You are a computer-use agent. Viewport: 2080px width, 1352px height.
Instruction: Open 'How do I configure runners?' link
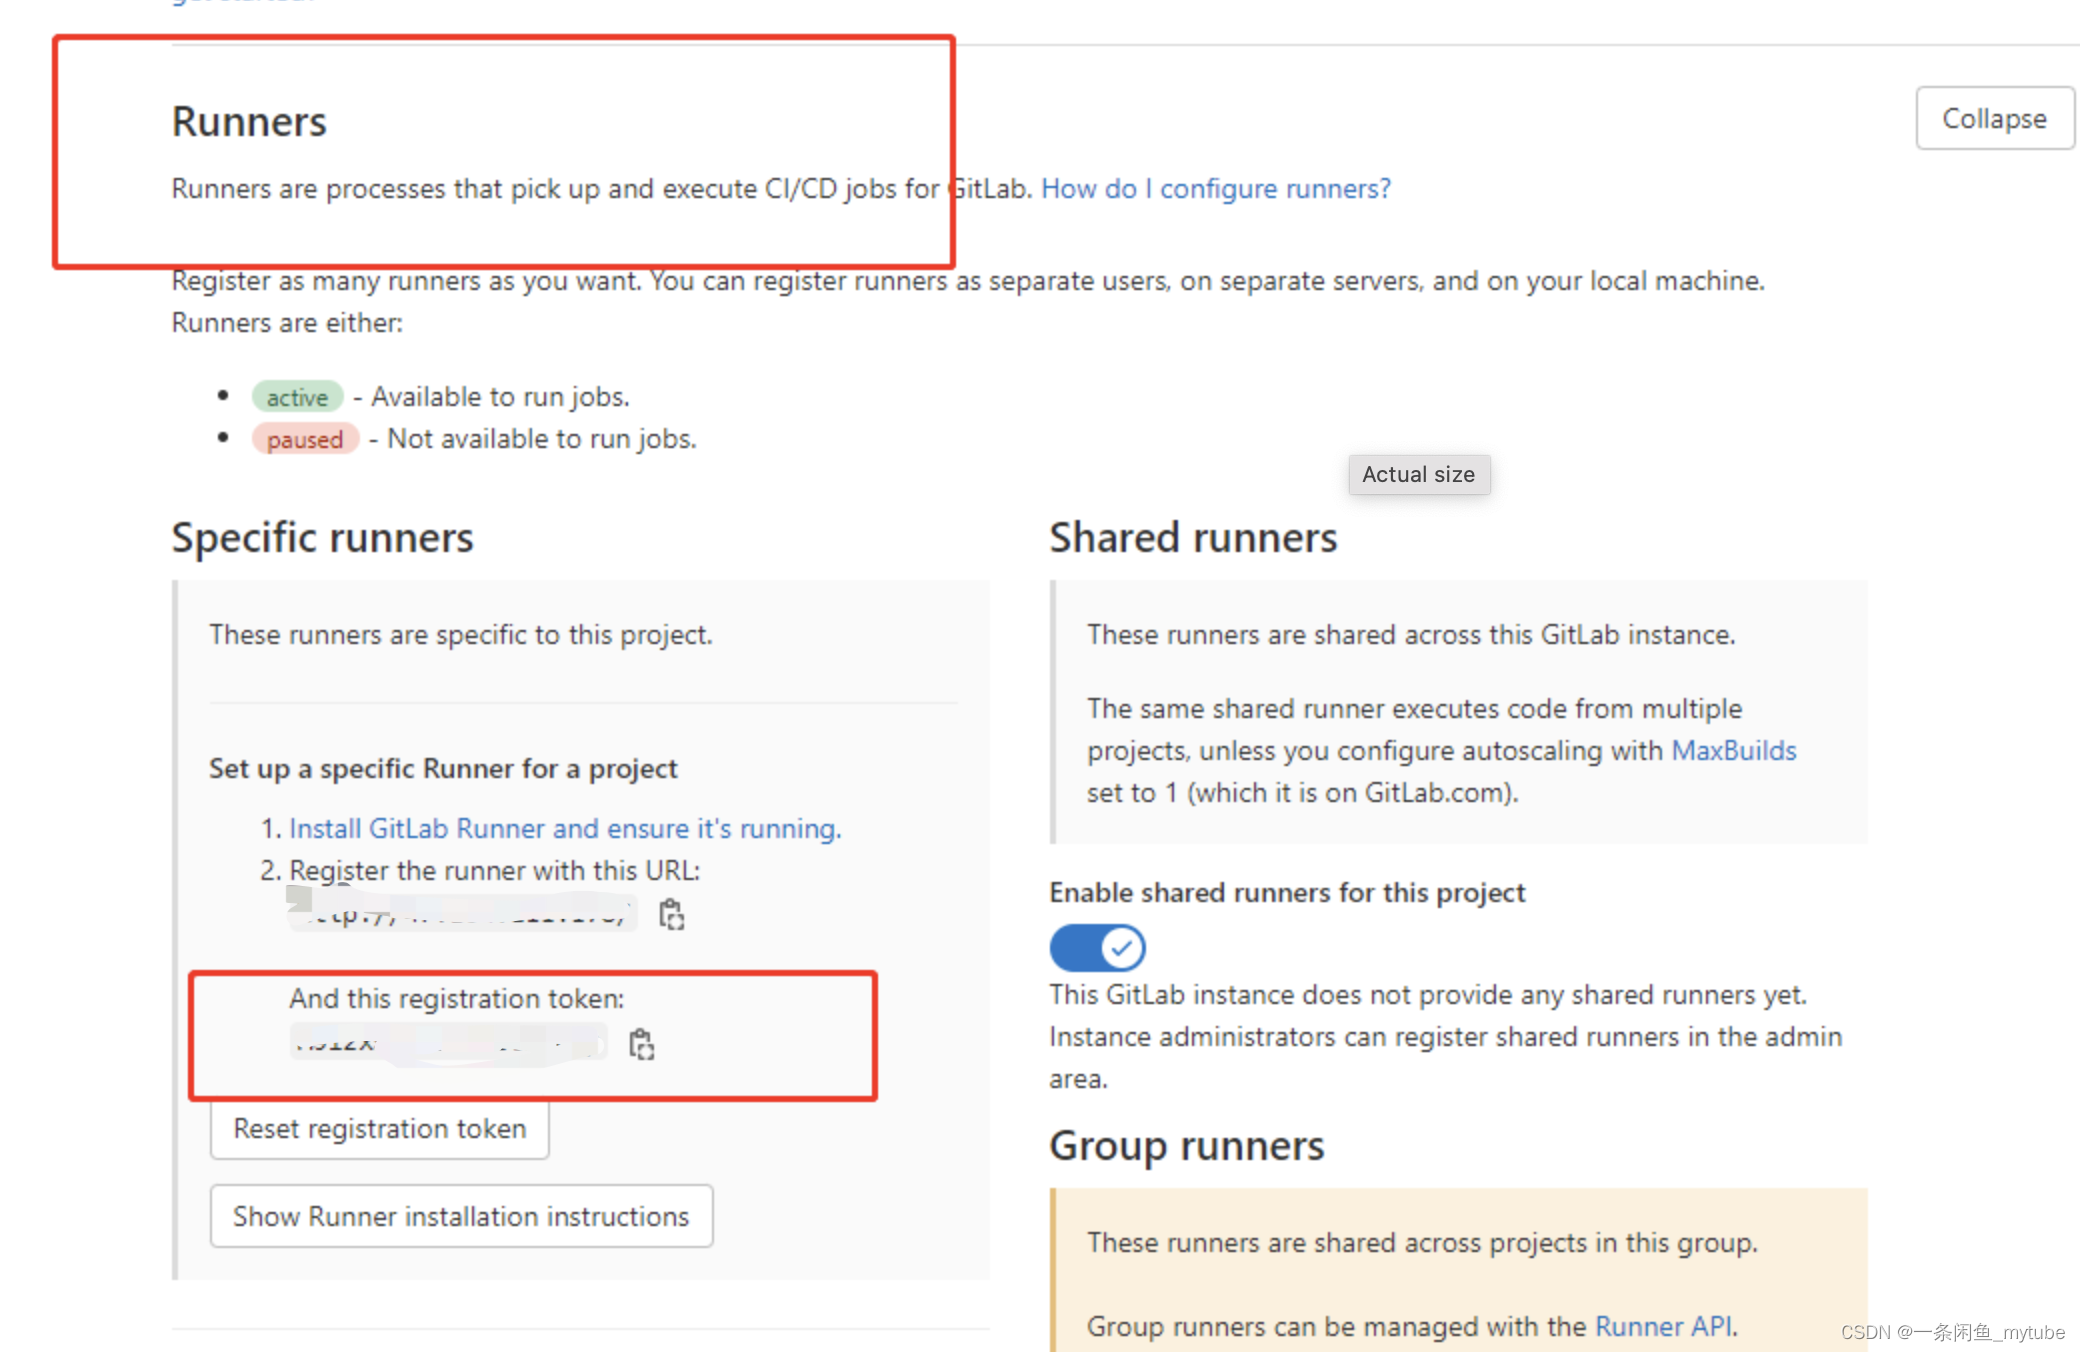pos(1215,188)
